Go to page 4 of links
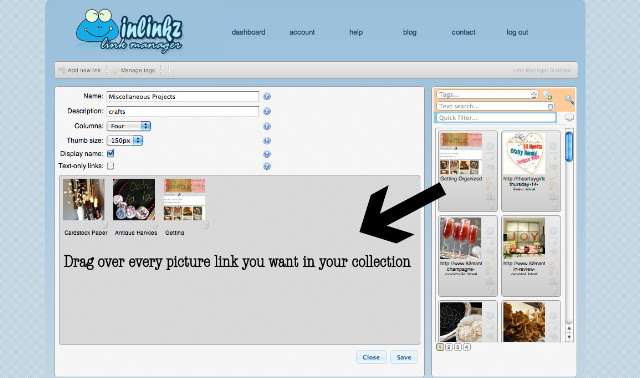 click(x=467, y=347)
